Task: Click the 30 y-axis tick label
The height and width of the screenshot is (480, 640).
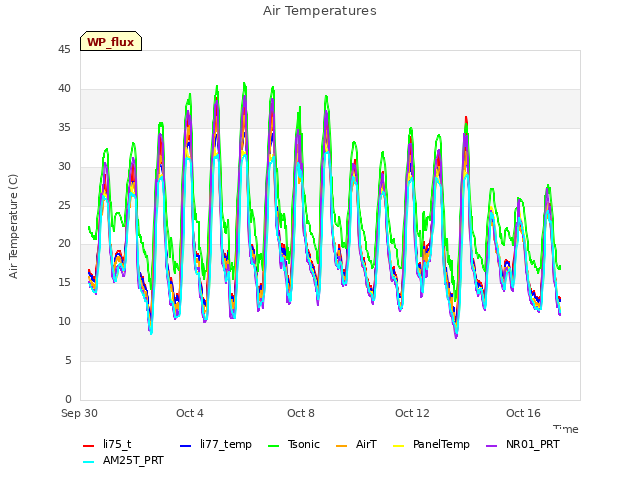Action: coord(64,166)
